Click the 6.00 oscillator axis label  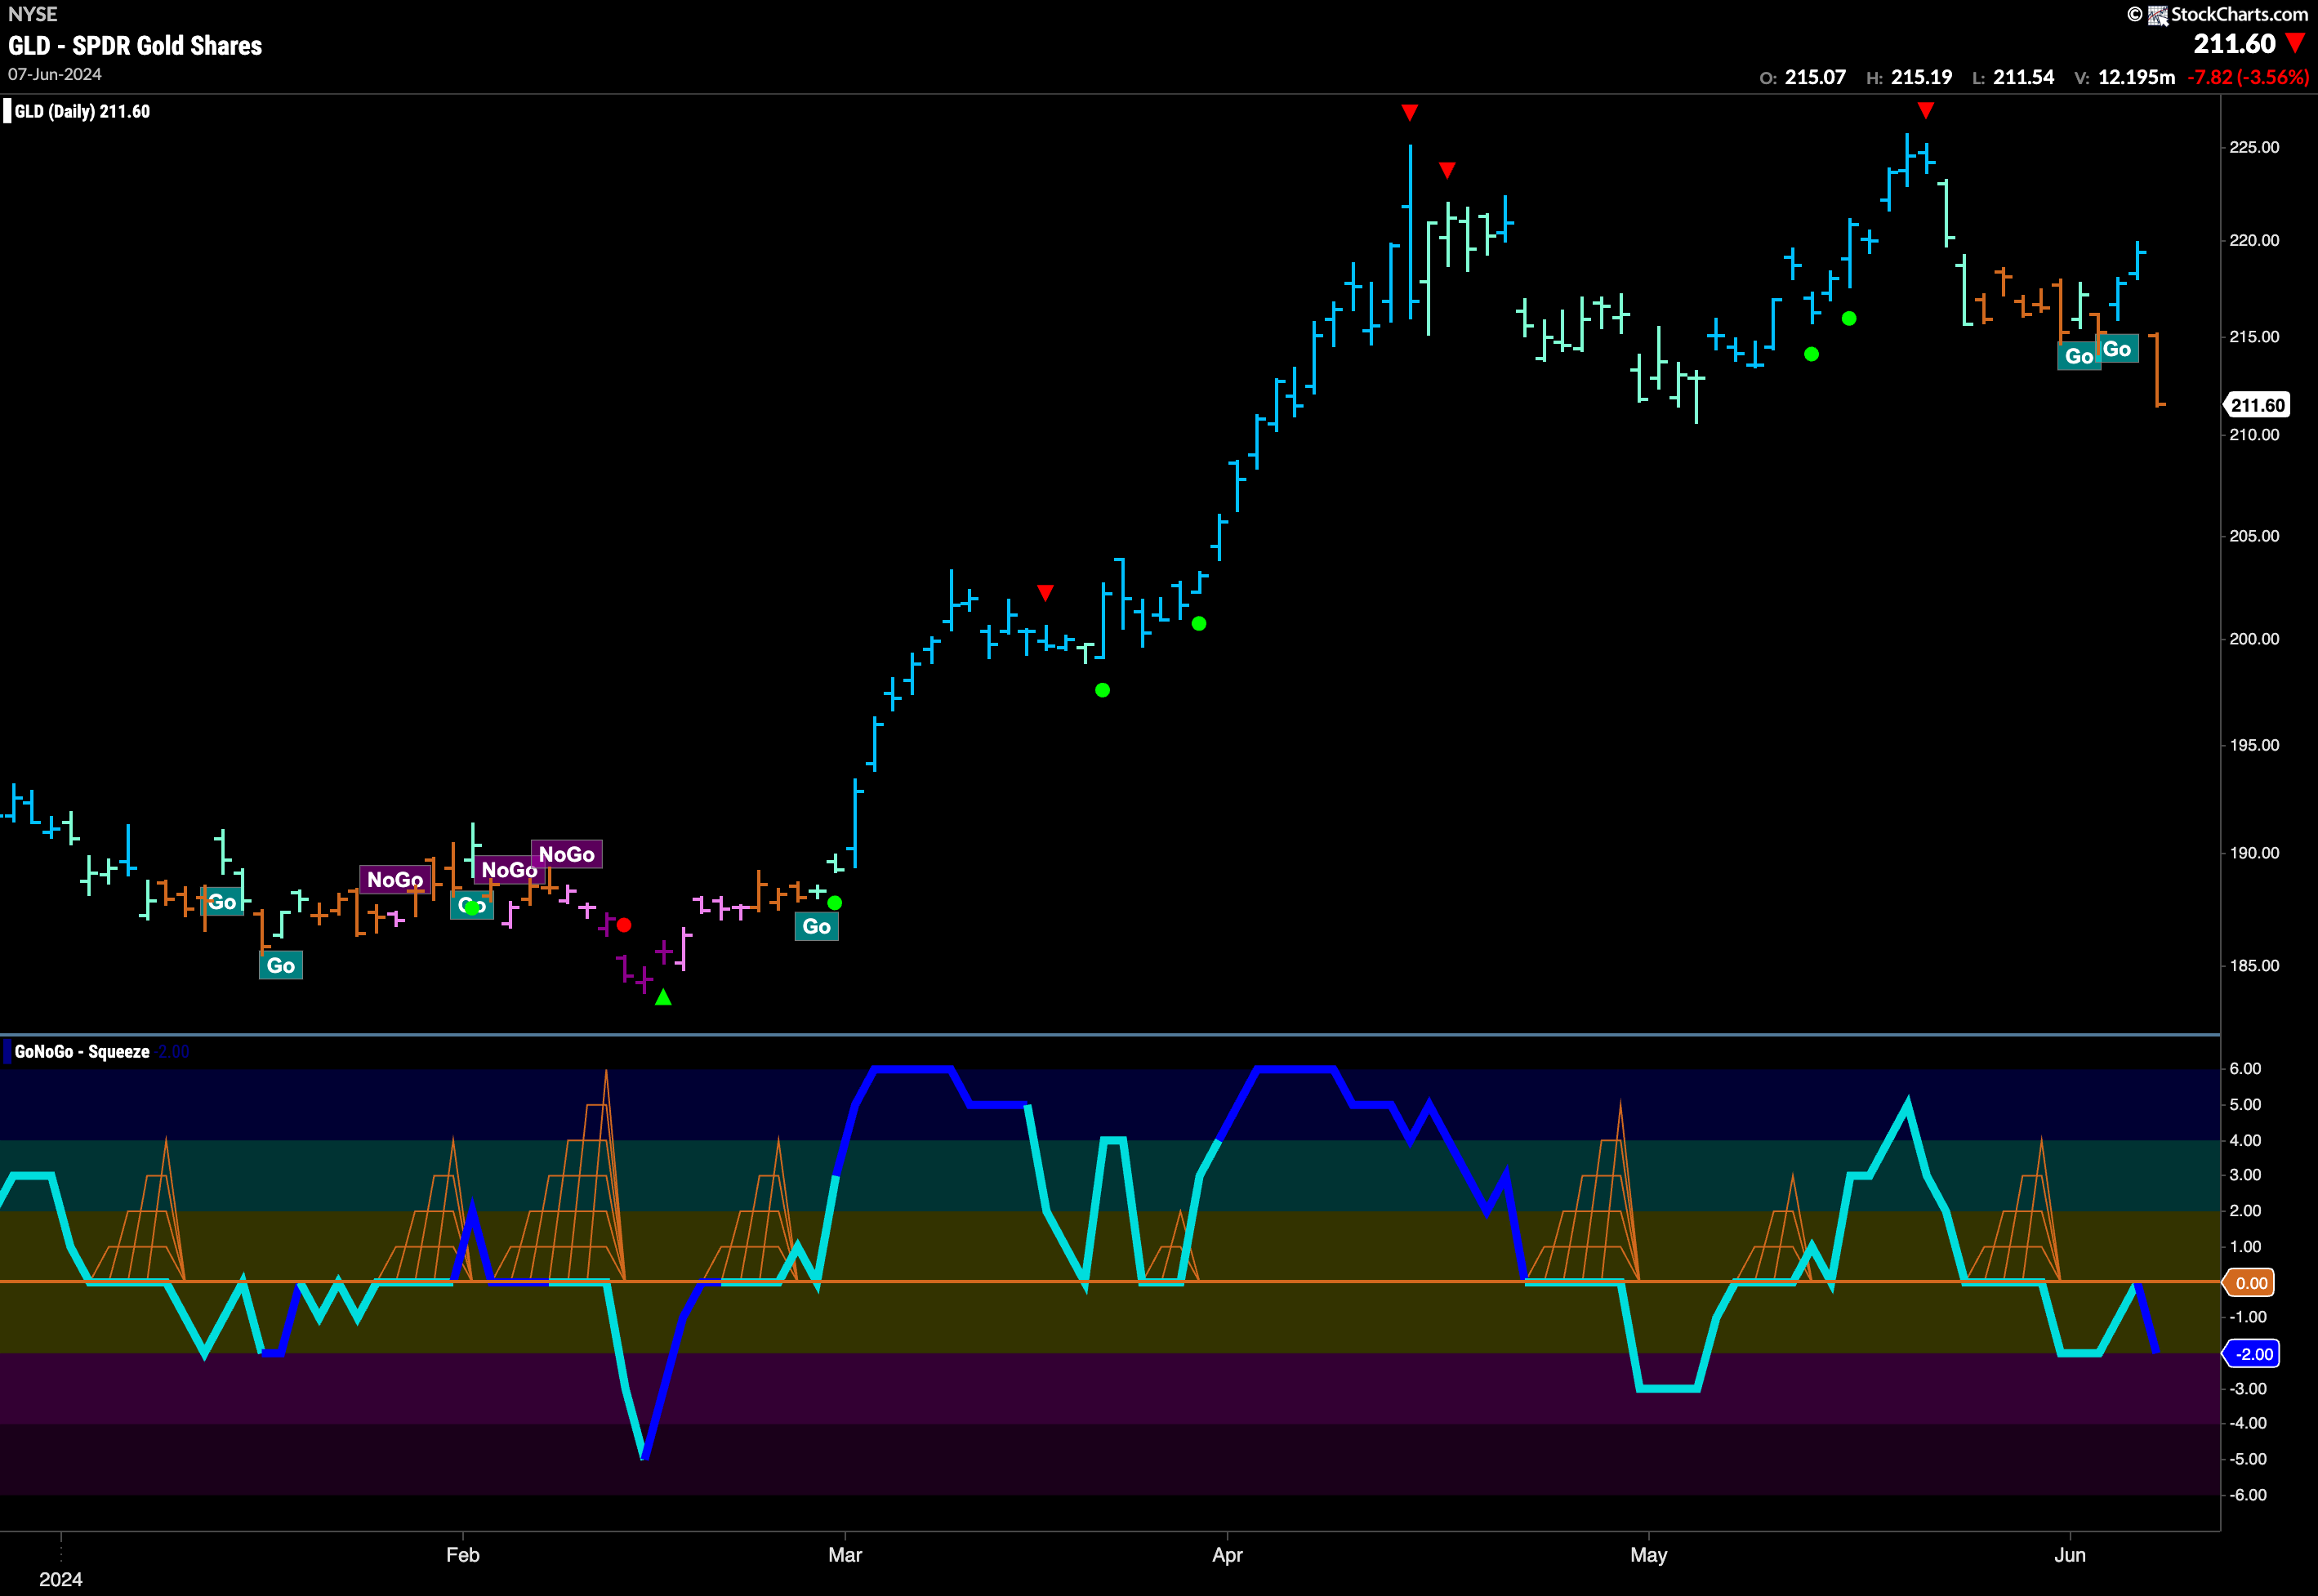click(2245, 1069)
